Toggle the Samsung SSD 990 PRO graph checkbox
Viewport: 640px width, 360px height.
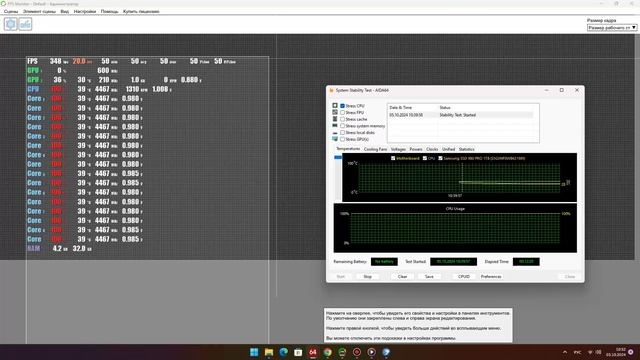tap(440, 158)
